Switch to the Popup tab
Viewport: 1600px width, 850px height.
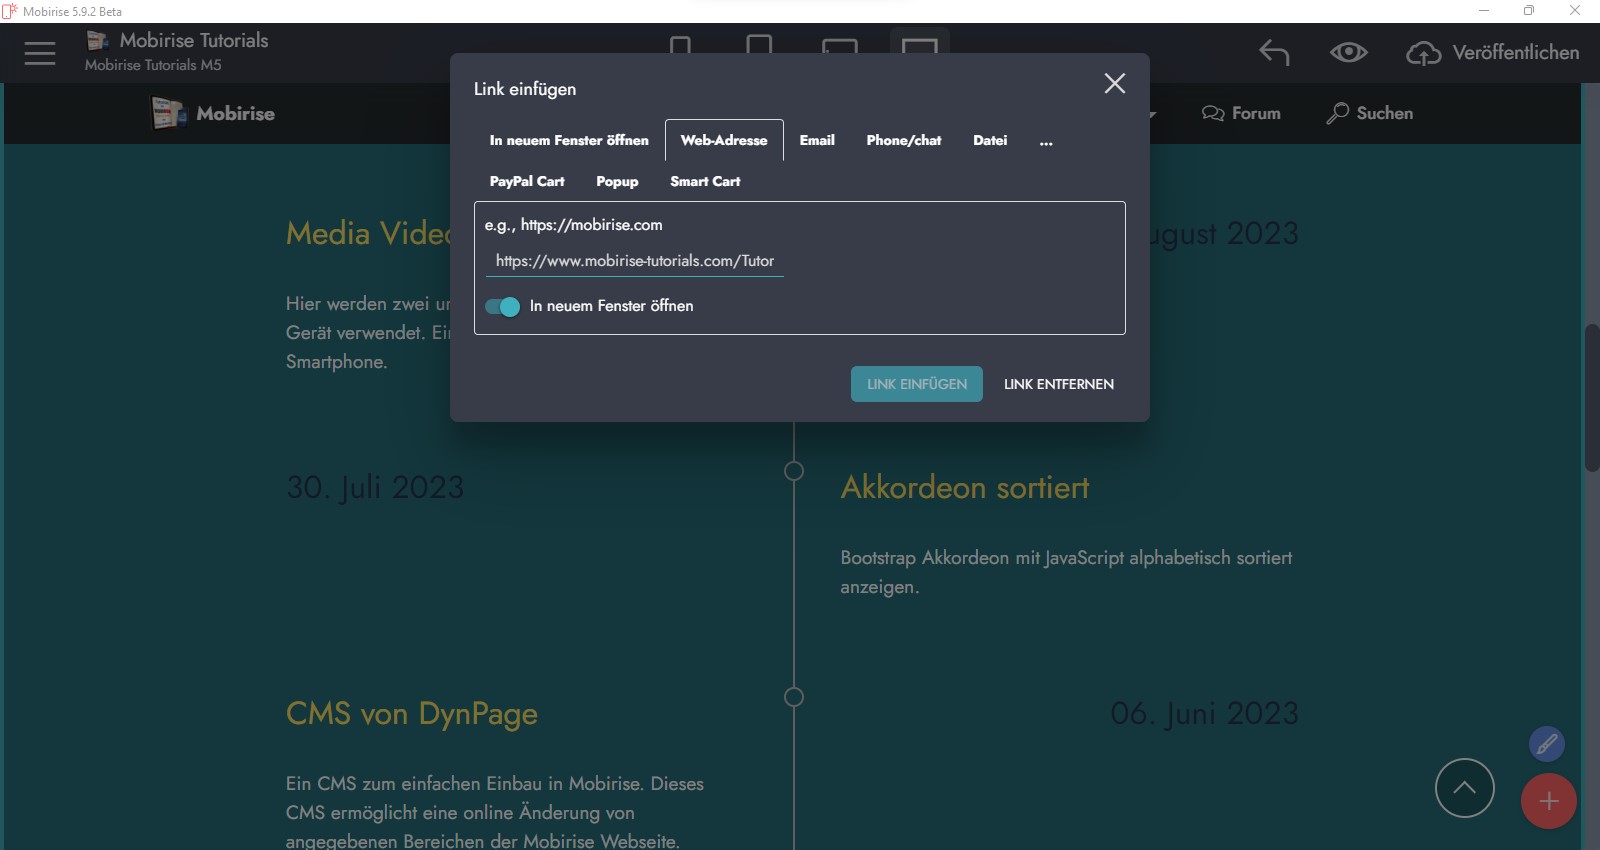tap(617, 181)
